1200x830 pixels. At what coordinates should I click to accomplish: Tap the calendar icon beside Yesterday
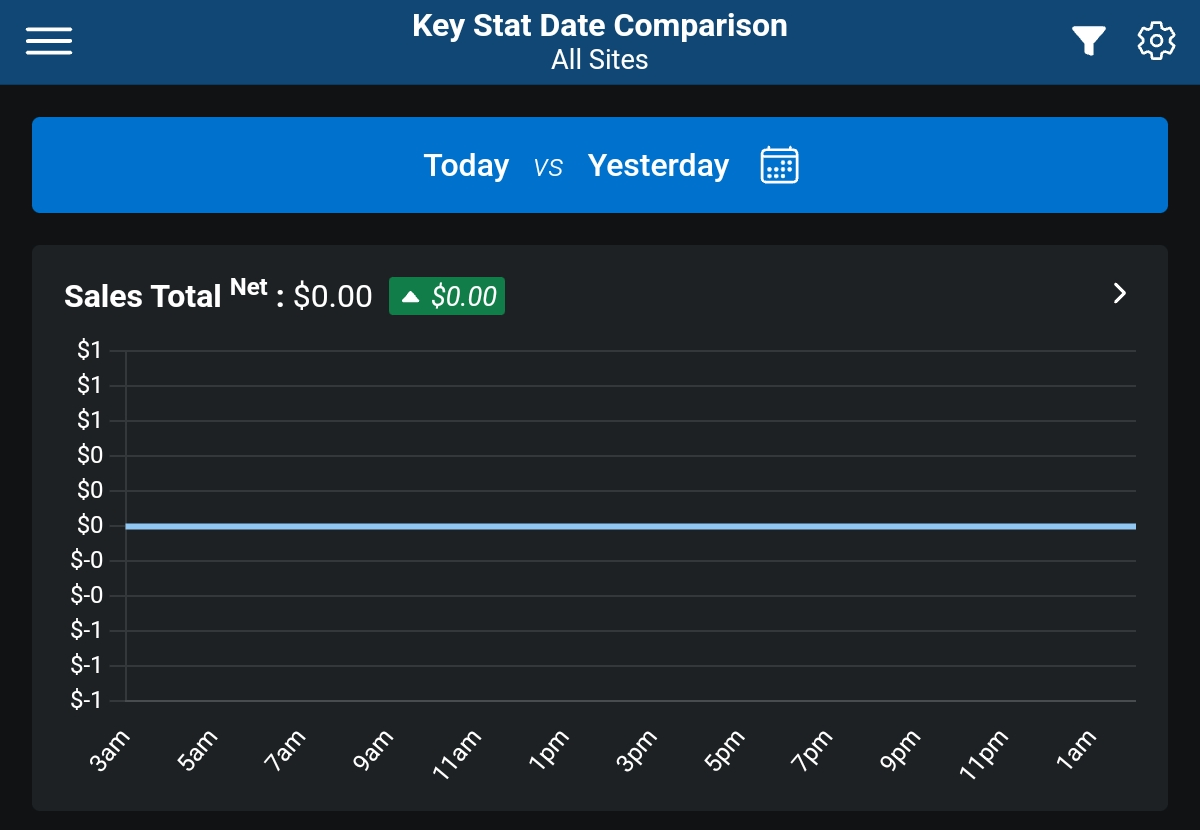(779, 165)
